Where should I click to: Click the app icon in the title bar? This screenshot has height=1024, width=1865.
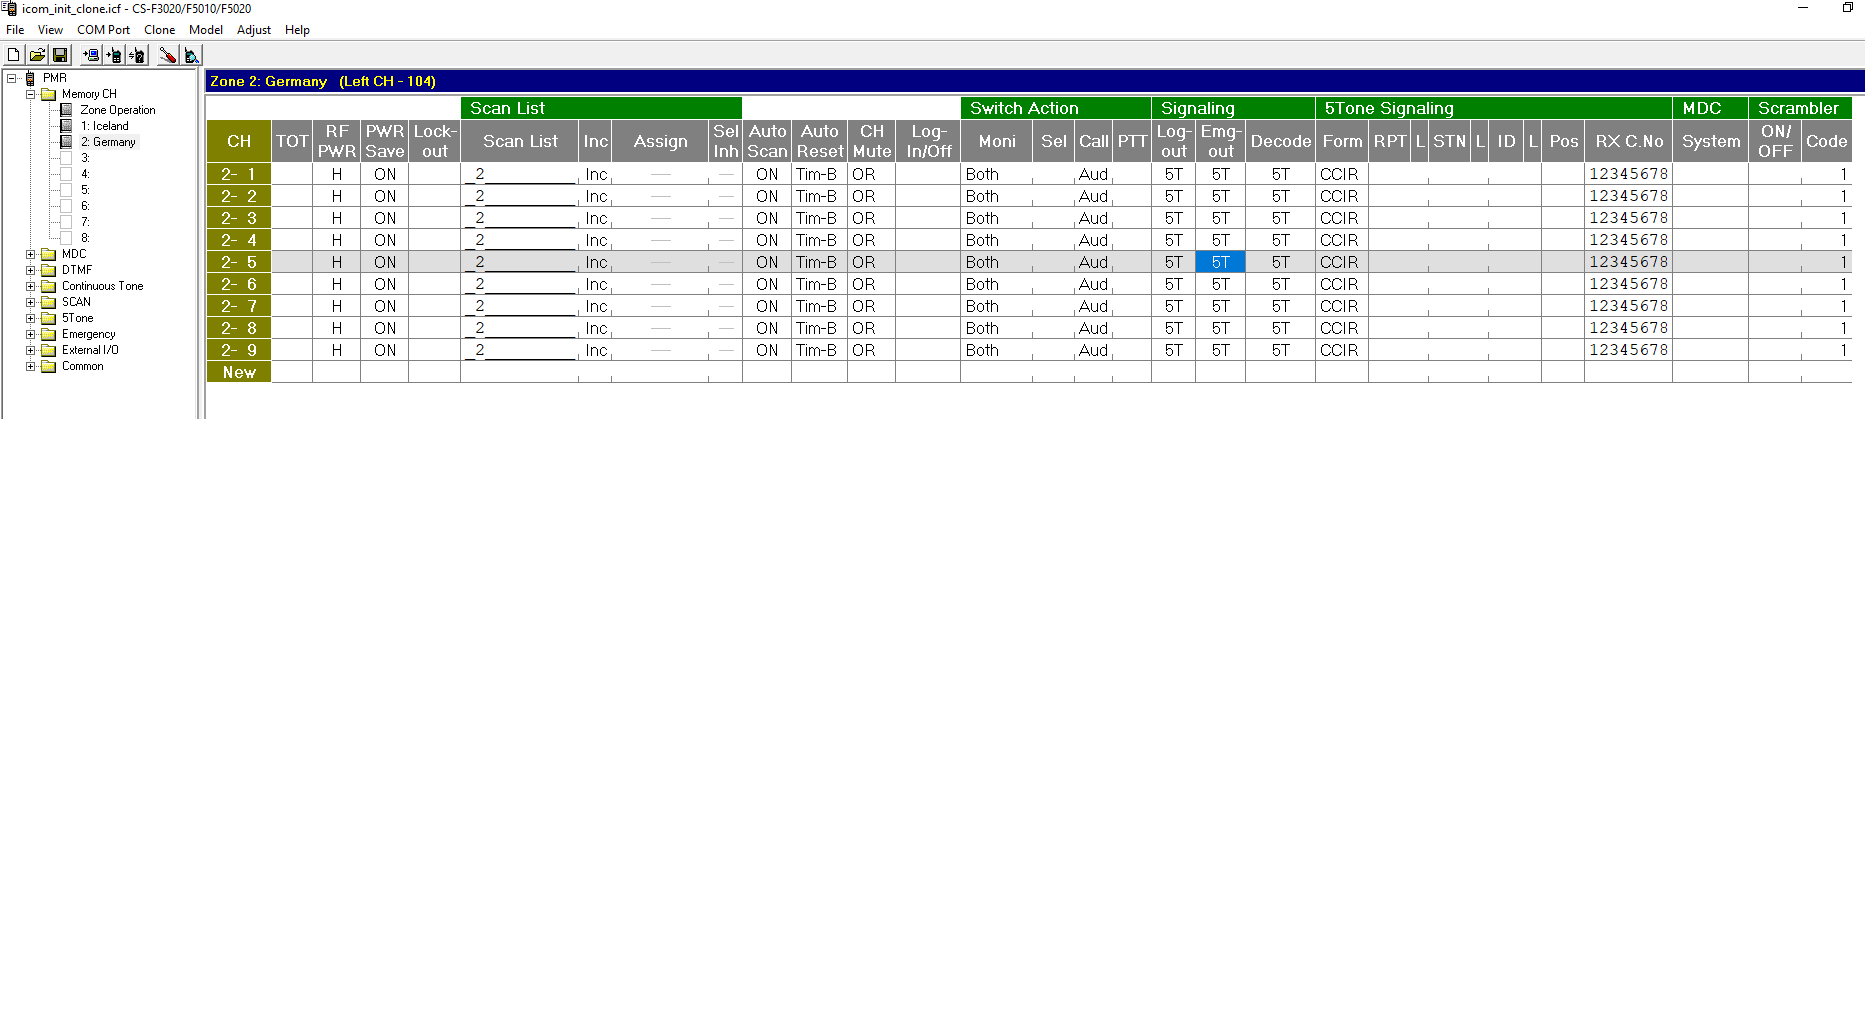(x=9, y=8)
